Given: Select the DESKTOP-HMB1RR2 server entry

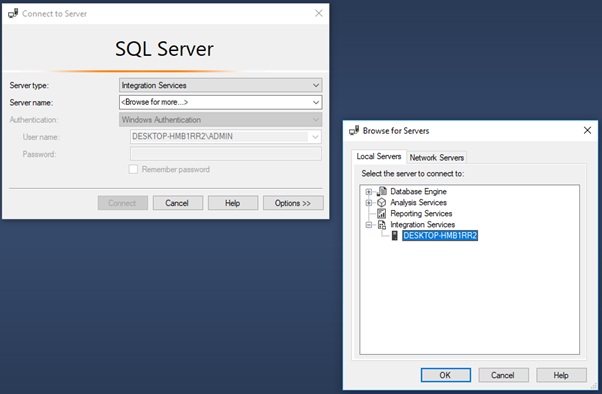Looking at the screenshot, I should tap(440, 236).
